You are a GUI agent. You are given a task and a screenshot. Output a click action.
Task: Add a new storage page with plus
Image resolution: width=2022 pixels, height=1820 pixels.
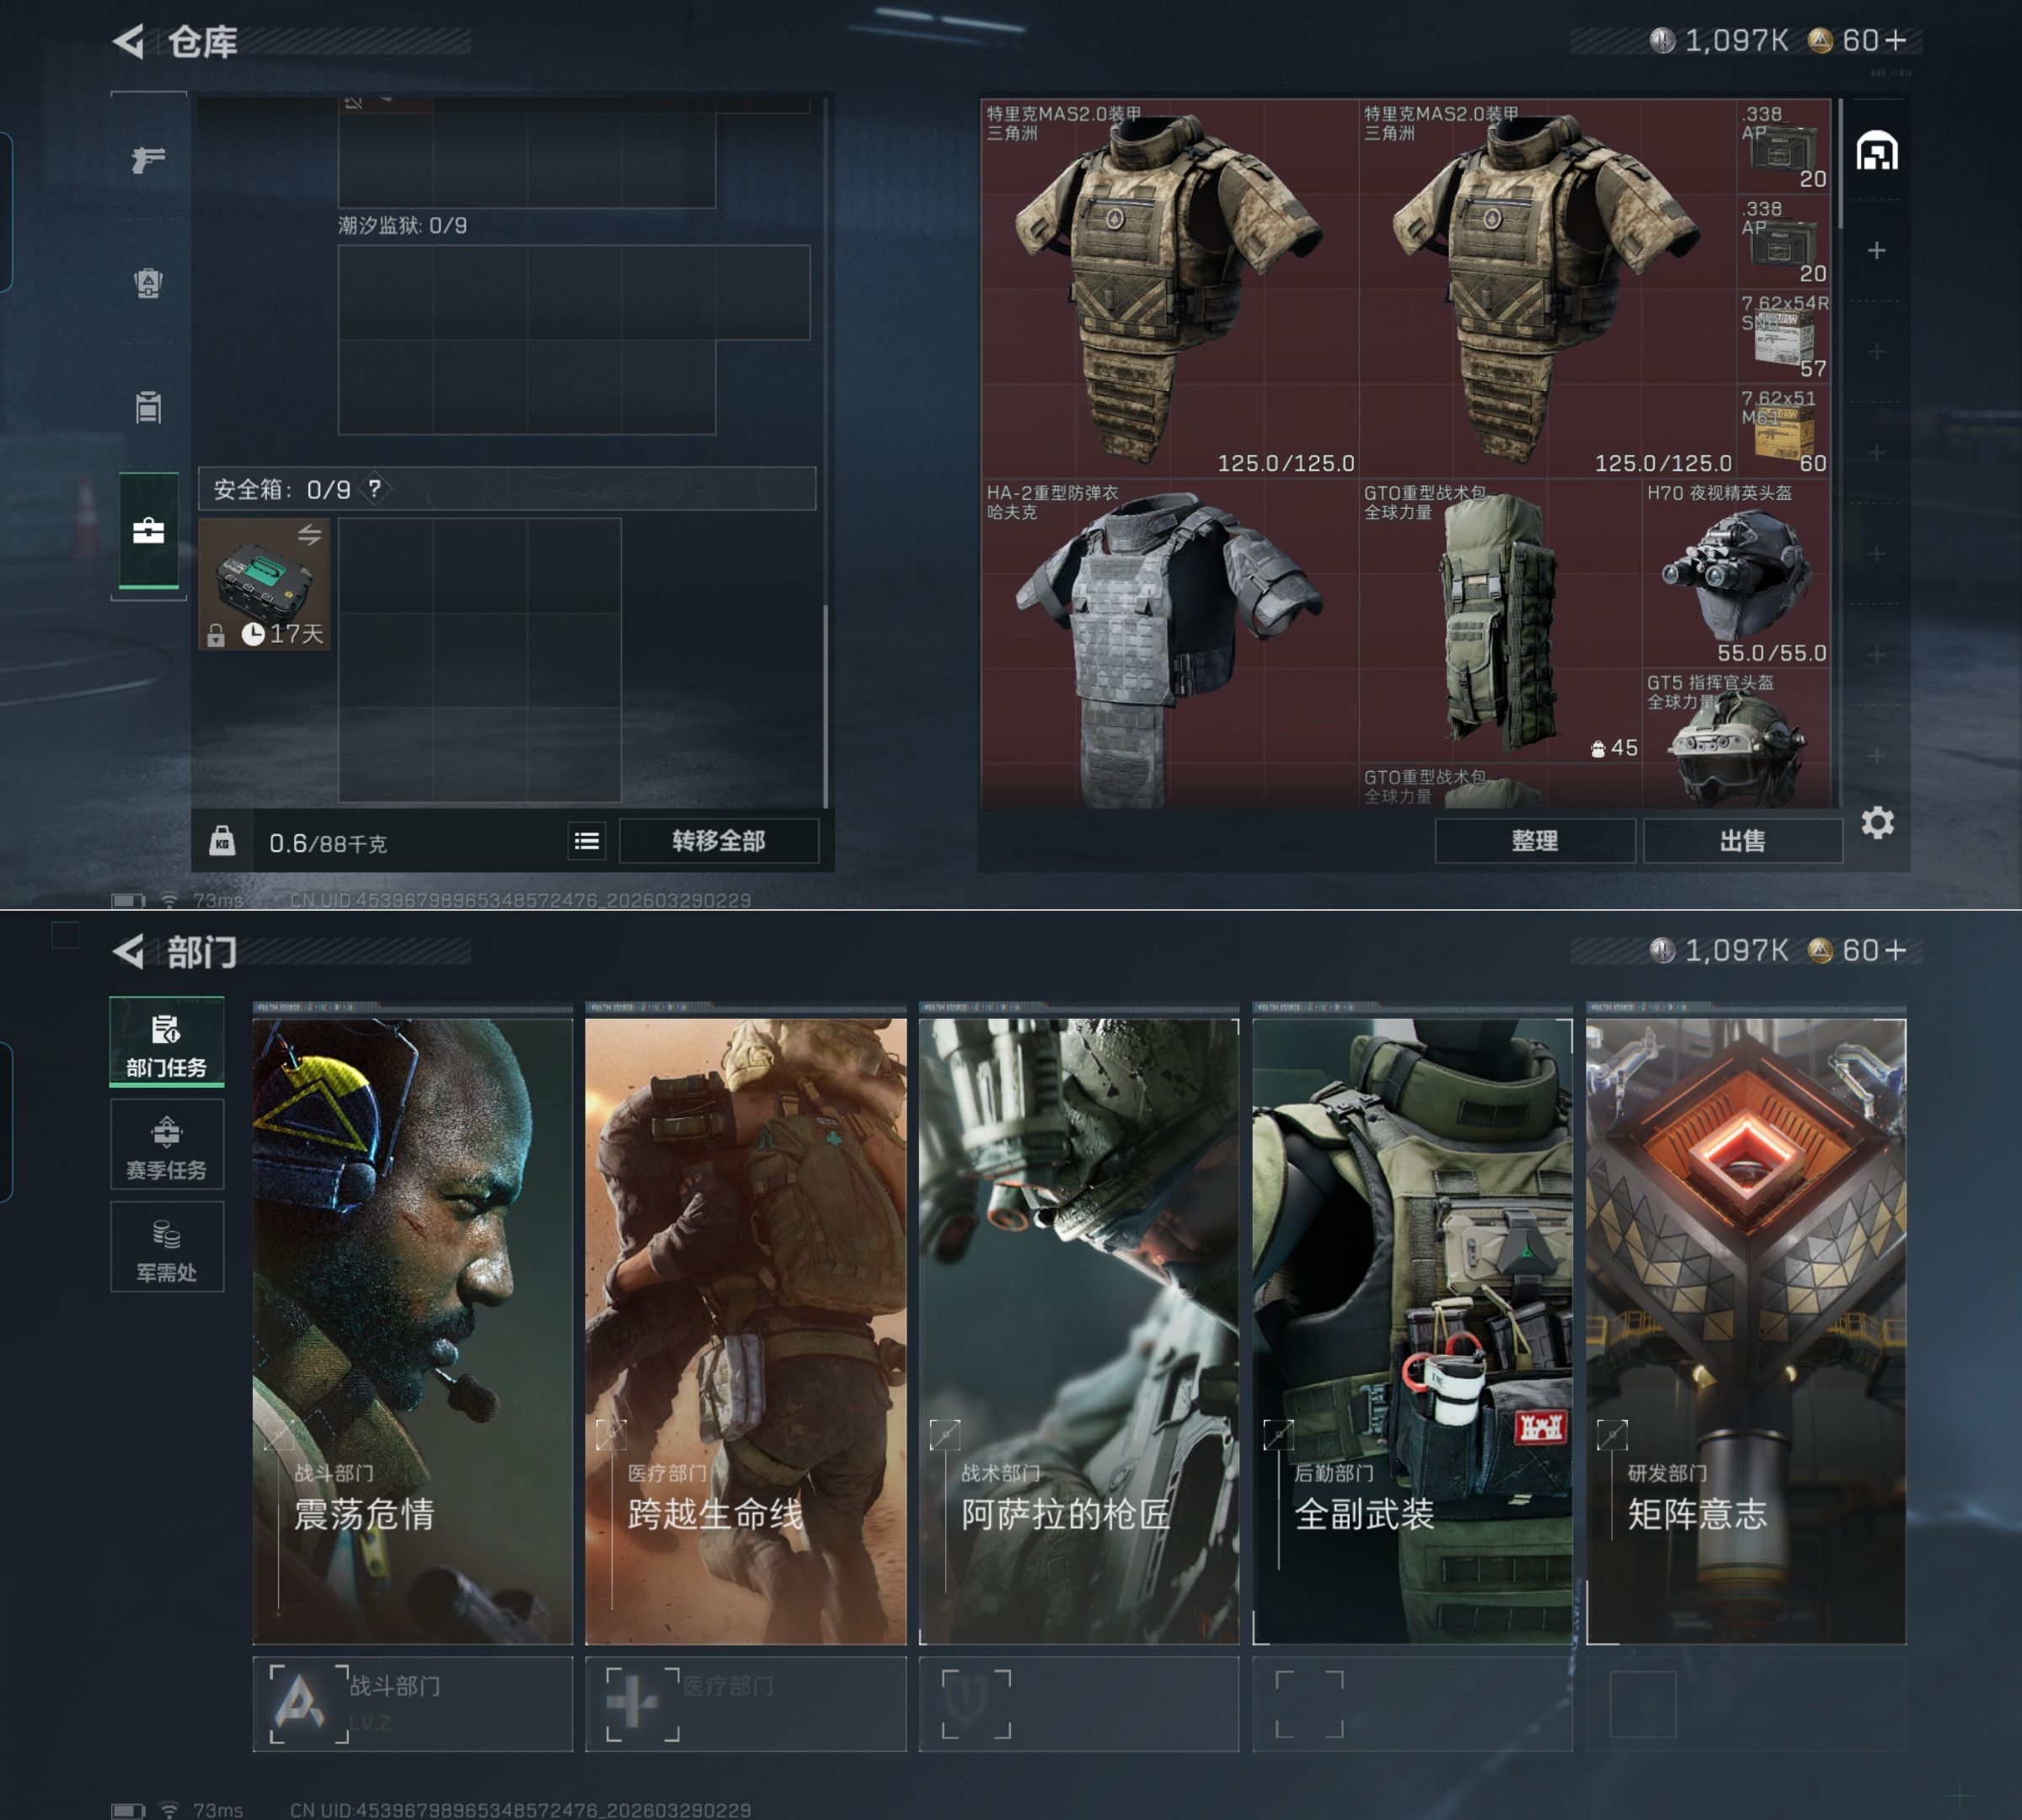point(1876,250)
